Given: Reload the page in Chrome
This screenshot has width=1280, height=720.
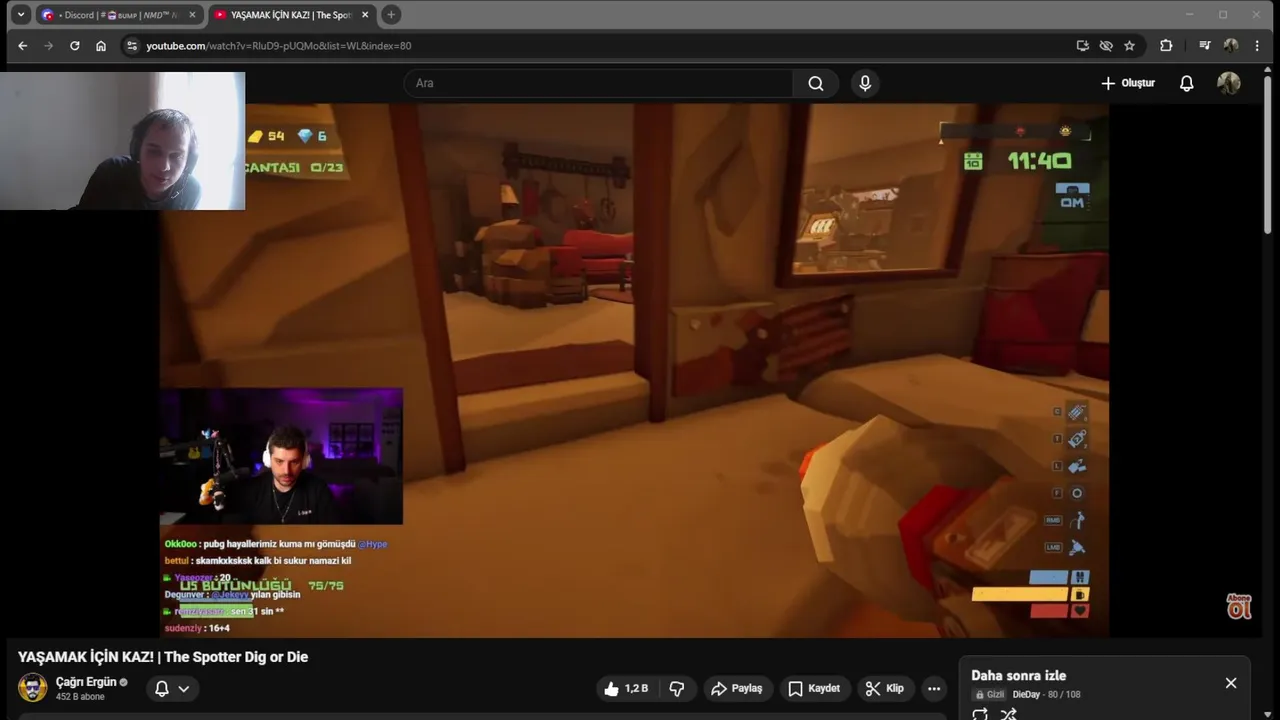Looking at the screenshot, I should coord(74,45).
